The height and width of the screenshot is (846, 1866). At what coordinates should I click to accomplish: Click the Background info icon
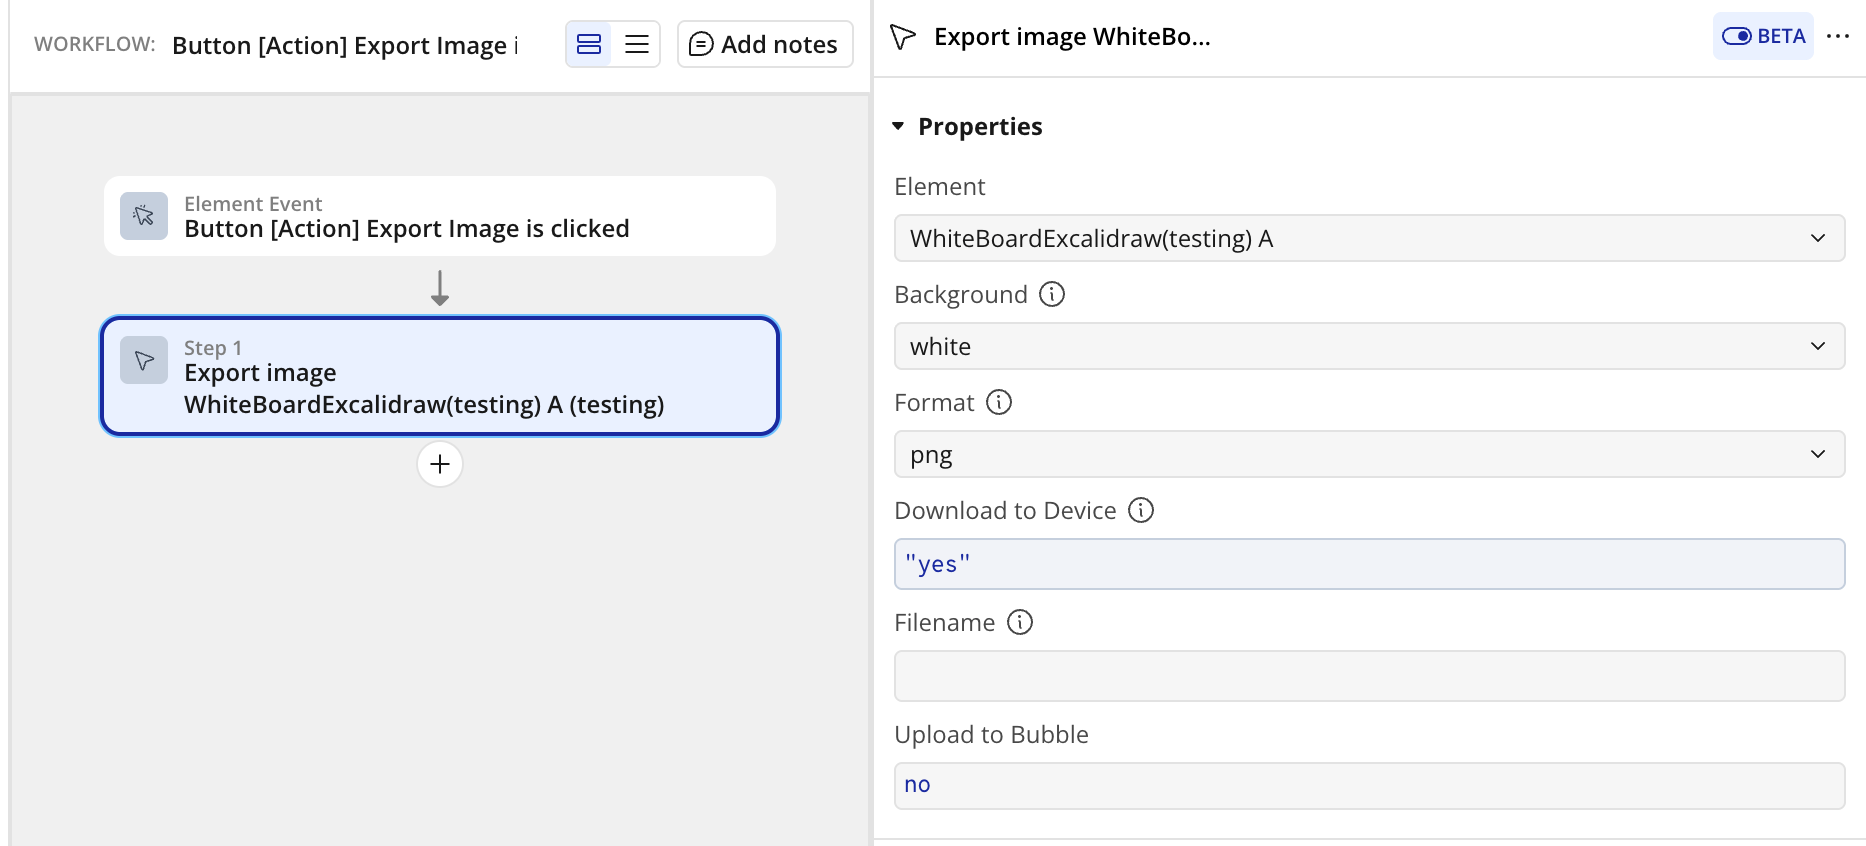point(1052,294)
